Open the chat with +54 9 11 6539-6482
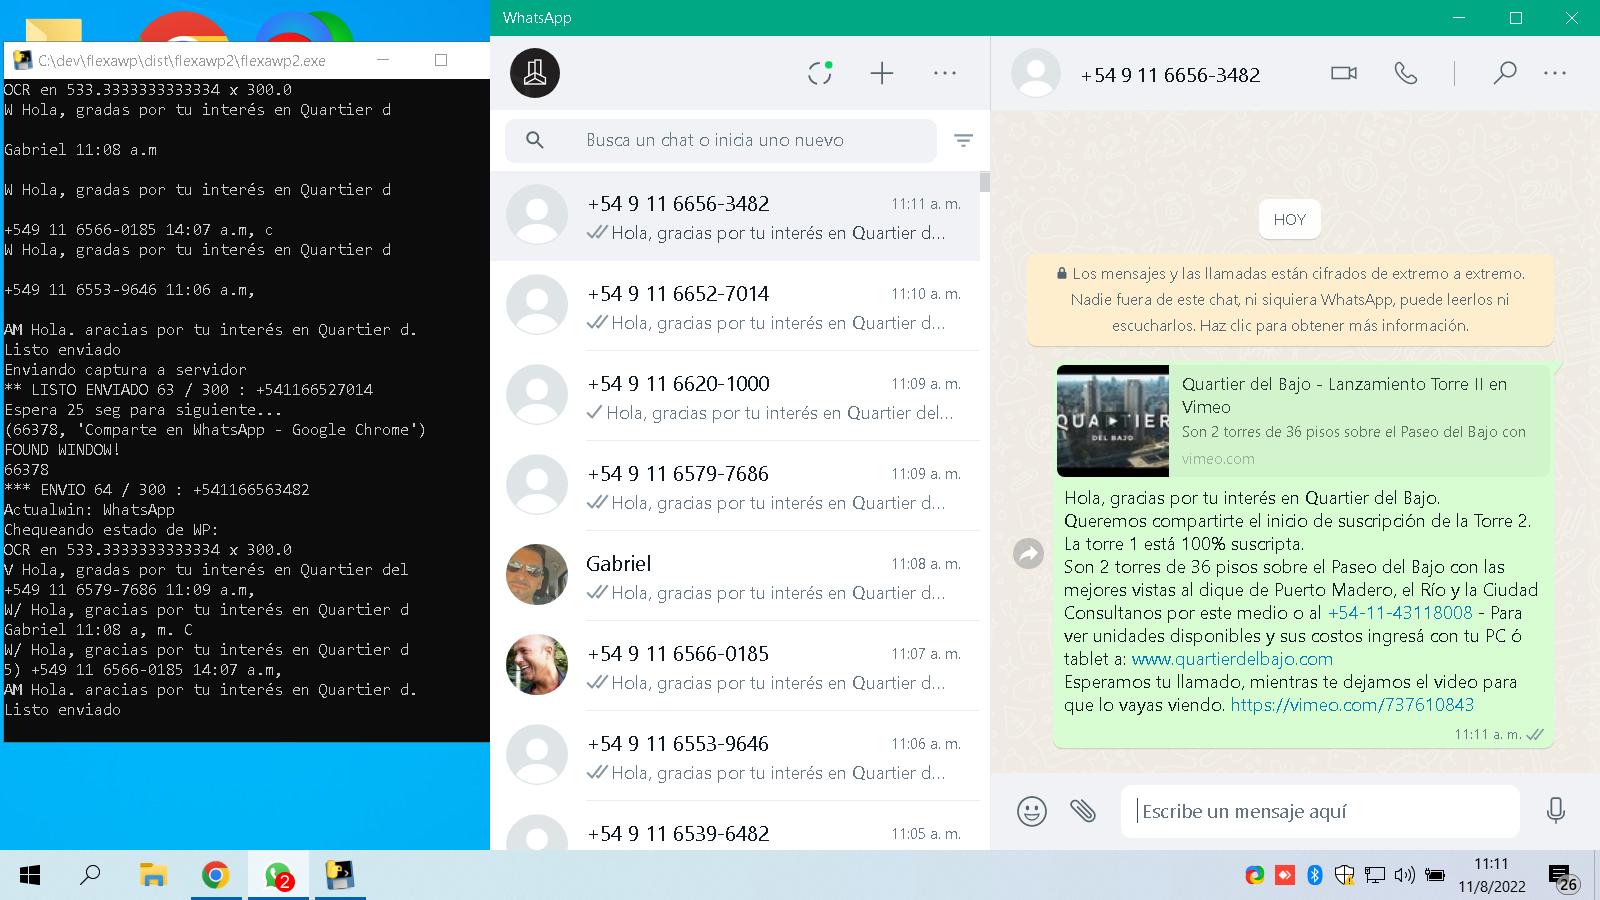Viewport: 1600px width, 900px height. (x=735, y=826)
